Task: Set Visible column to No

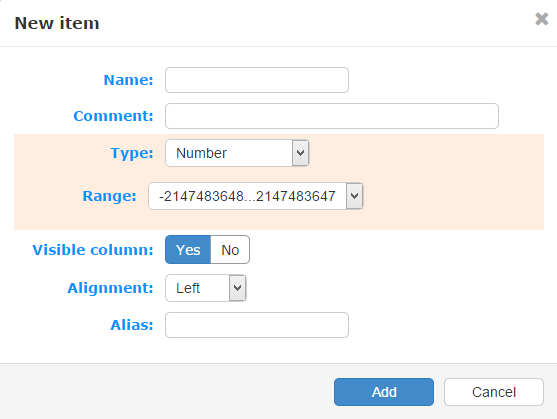Action: point(230,250)
